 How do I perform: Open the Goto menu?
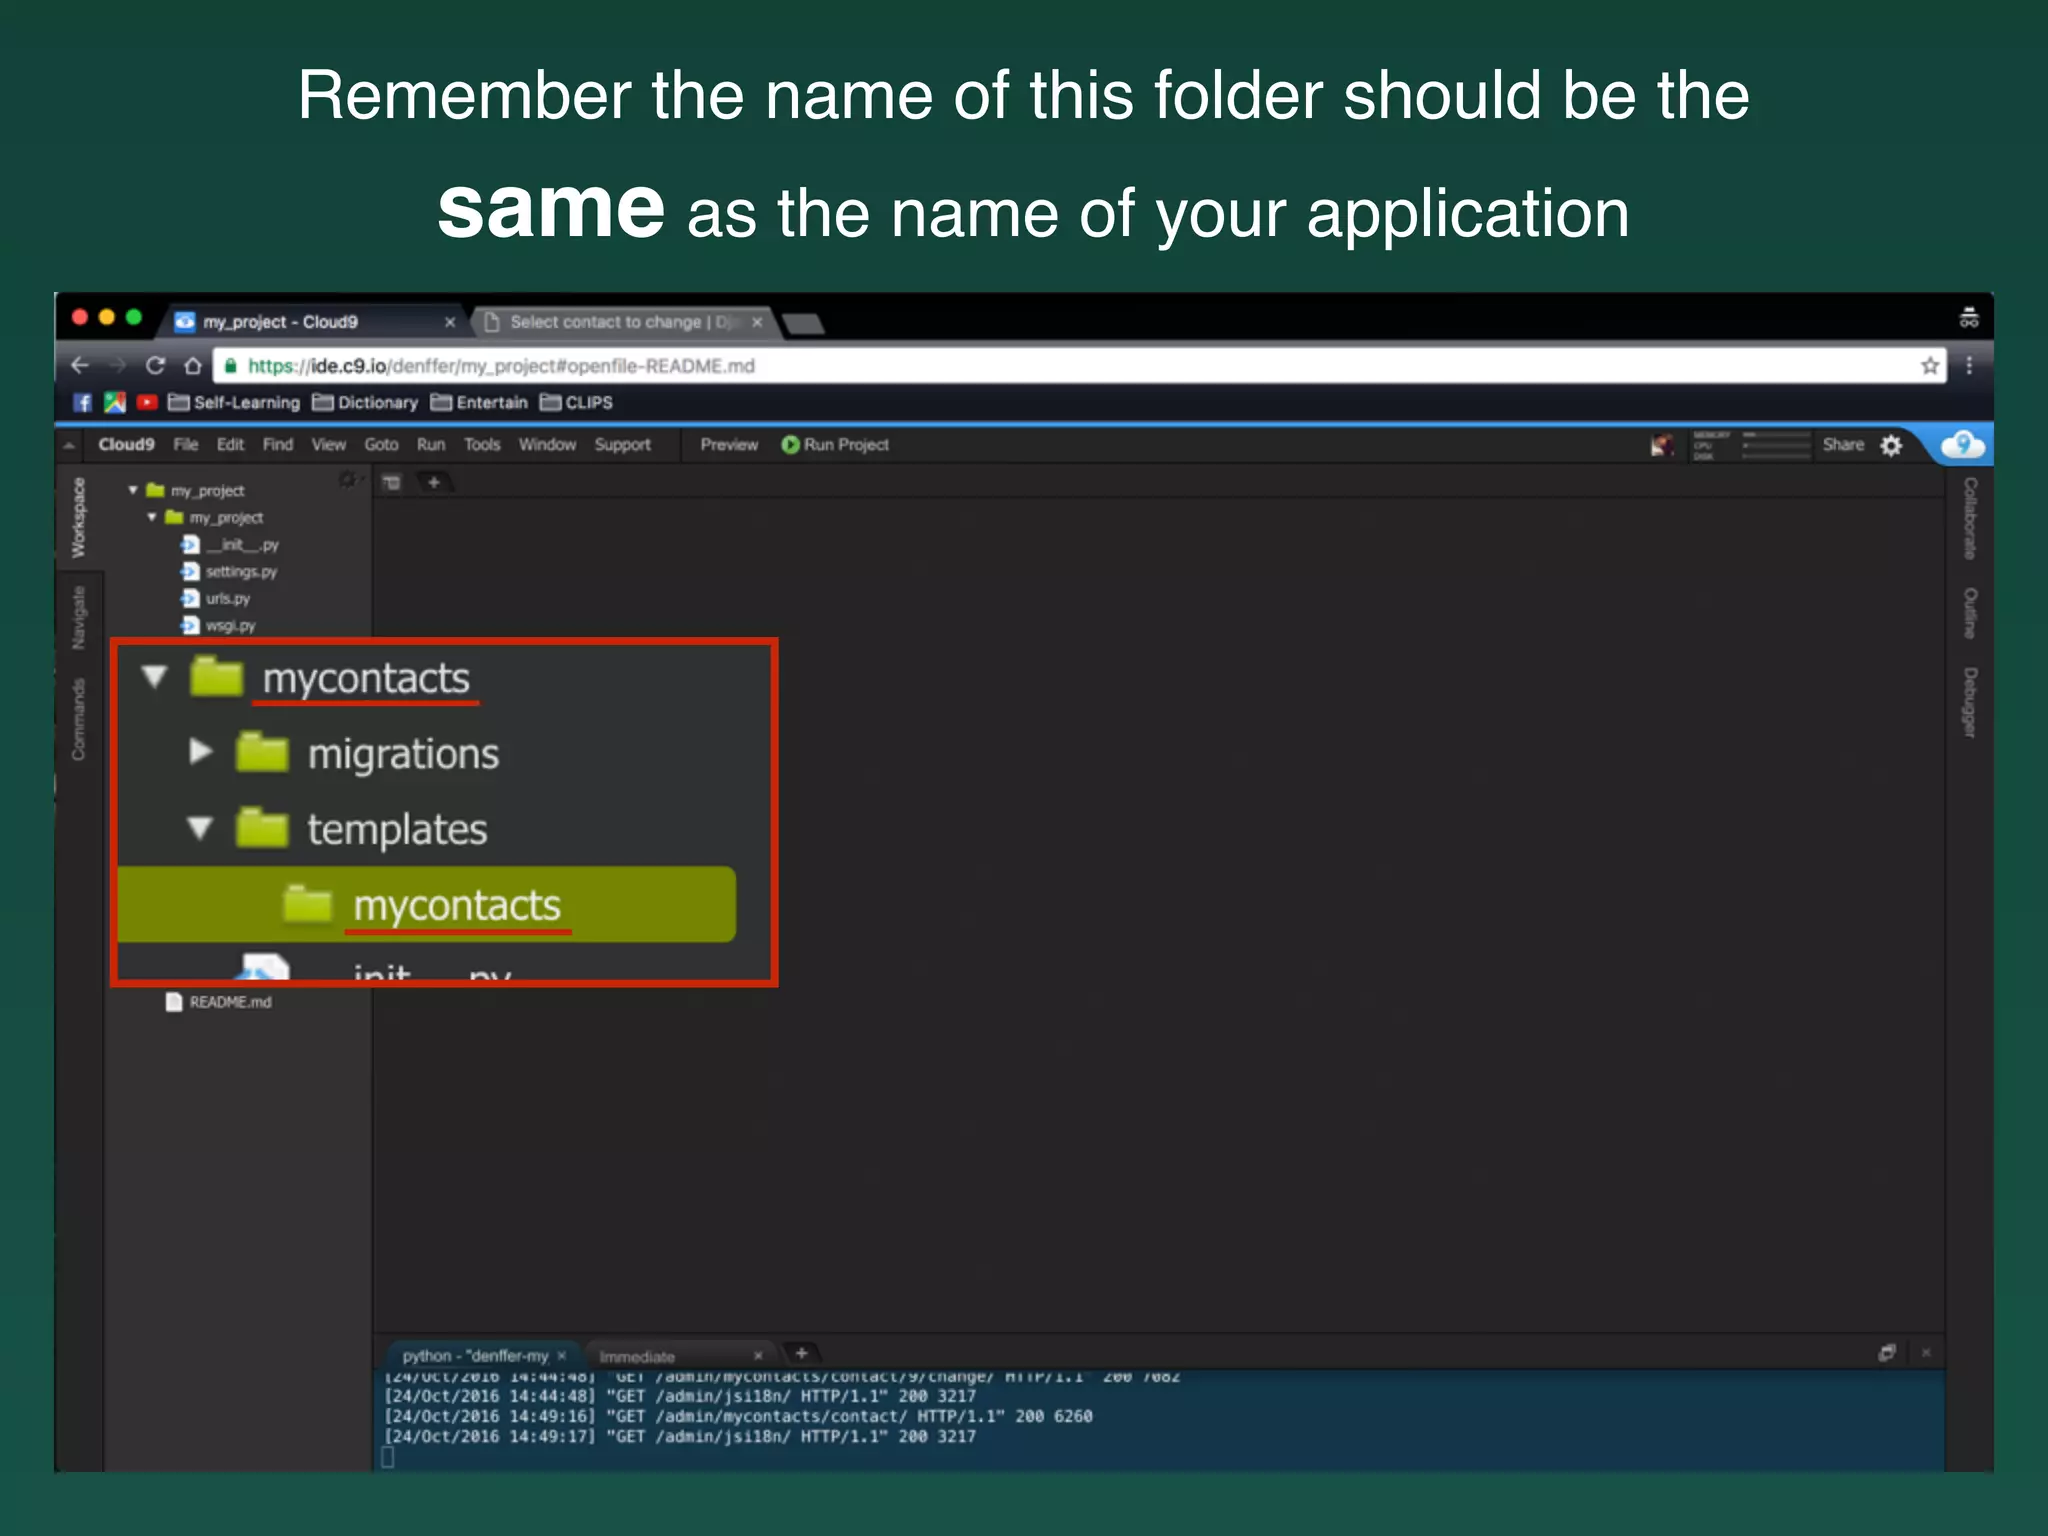coord(381,445)
